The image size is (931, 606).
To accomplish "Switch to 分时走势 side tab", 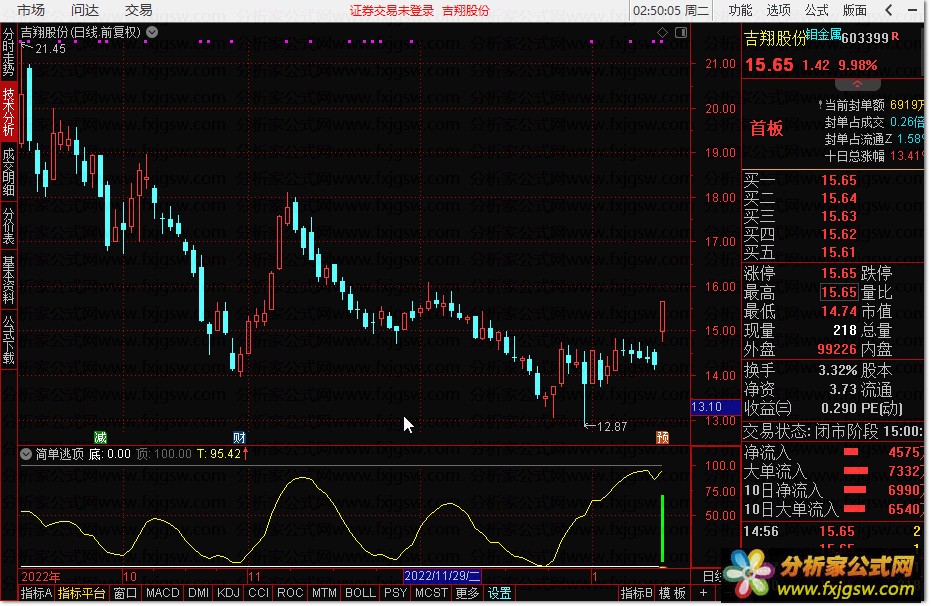I will click(8, 52).
